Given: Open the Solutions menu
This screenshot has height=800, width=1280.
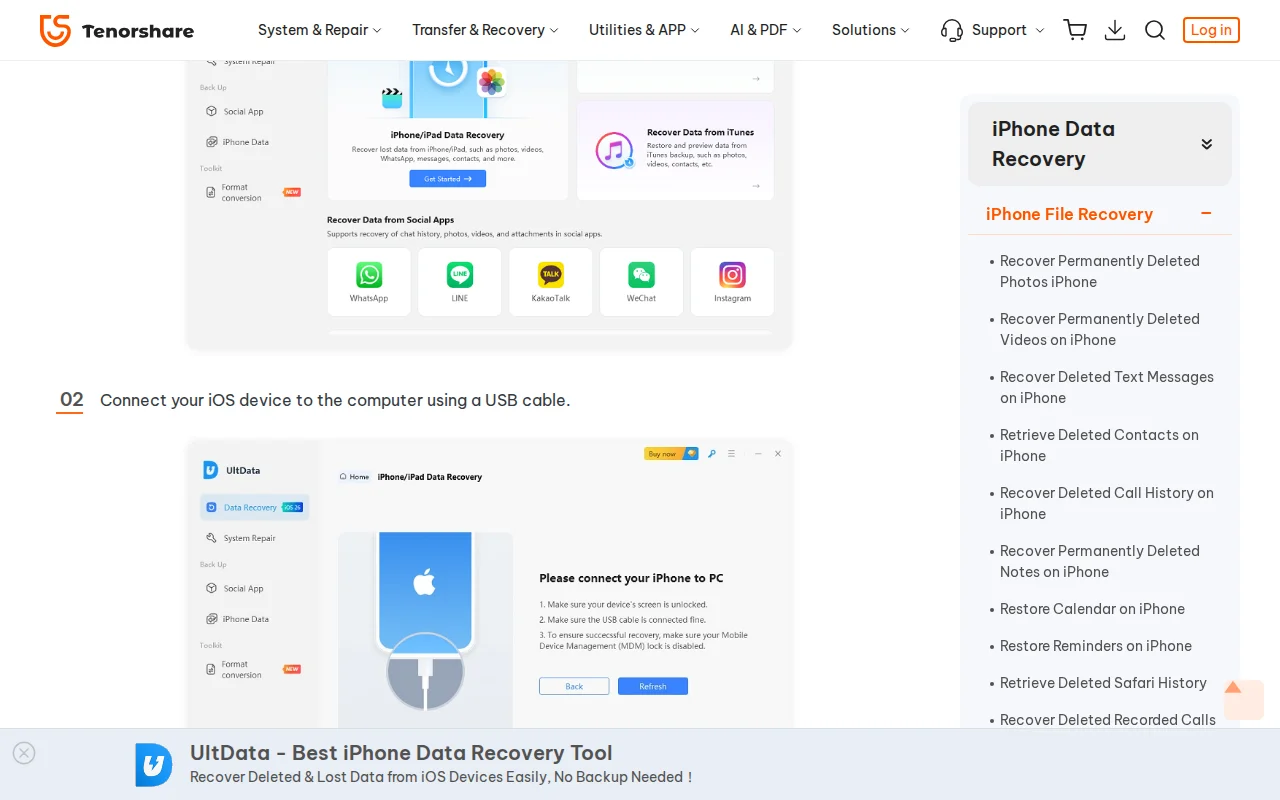Looking at the screenshot, I should (x=870, y=30).
